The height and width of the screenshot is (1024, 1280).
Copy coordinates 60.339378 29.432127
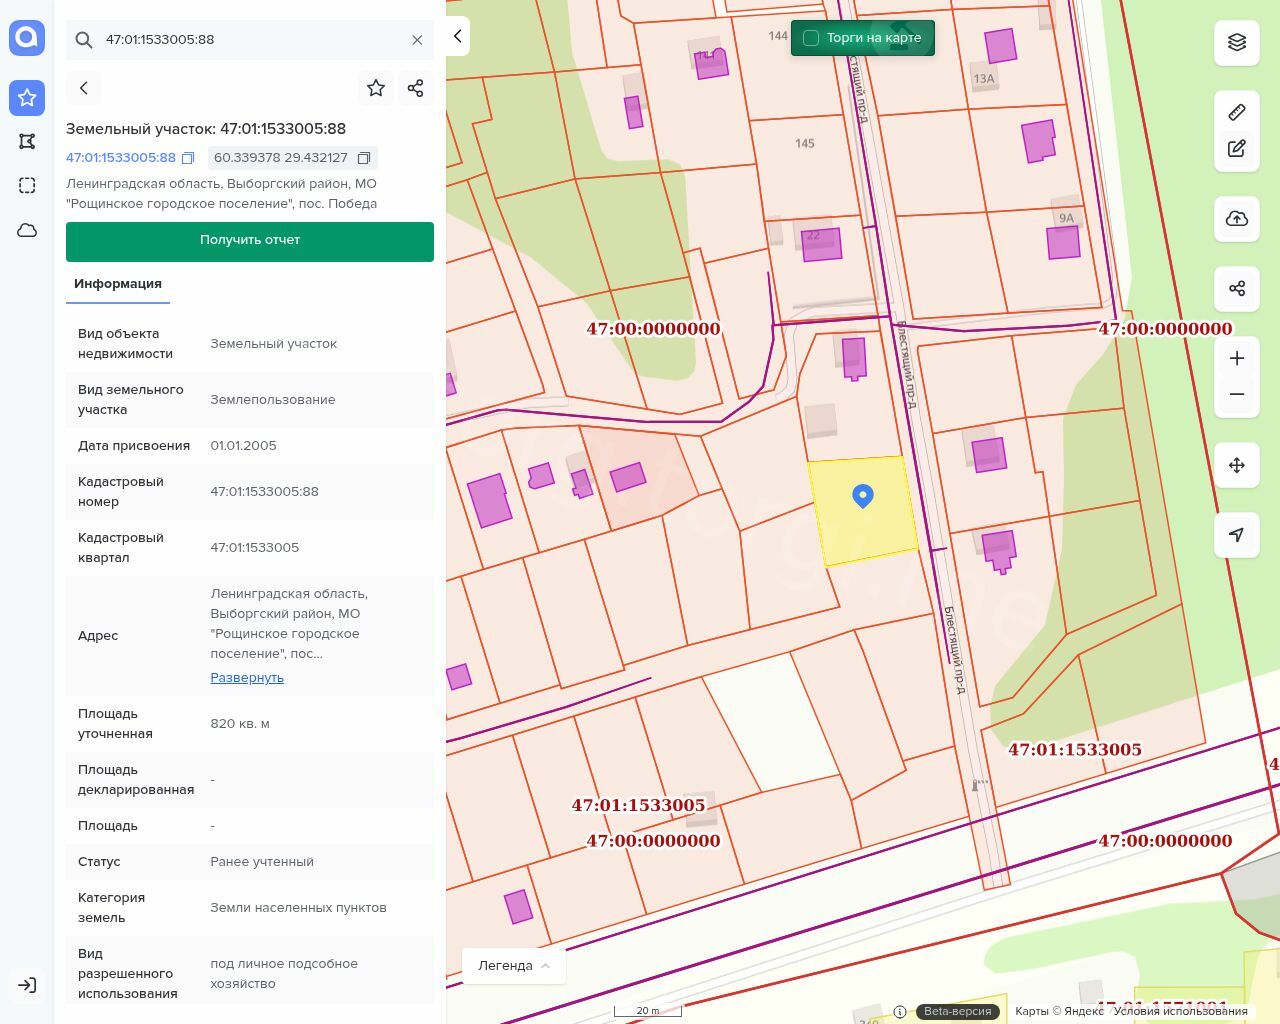364,158
